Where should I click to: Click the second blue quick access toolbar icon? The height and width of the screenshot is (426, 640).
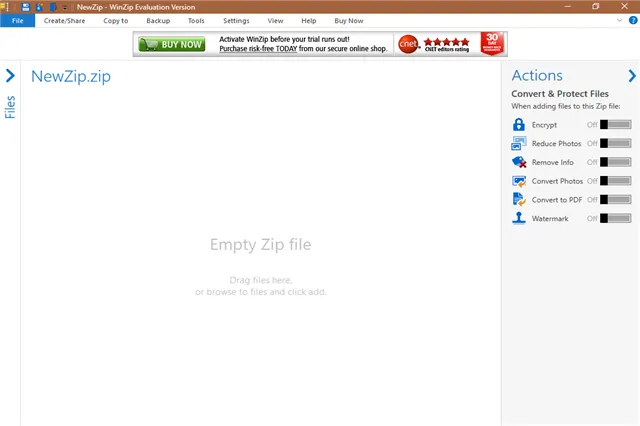[x=39, y=7]
